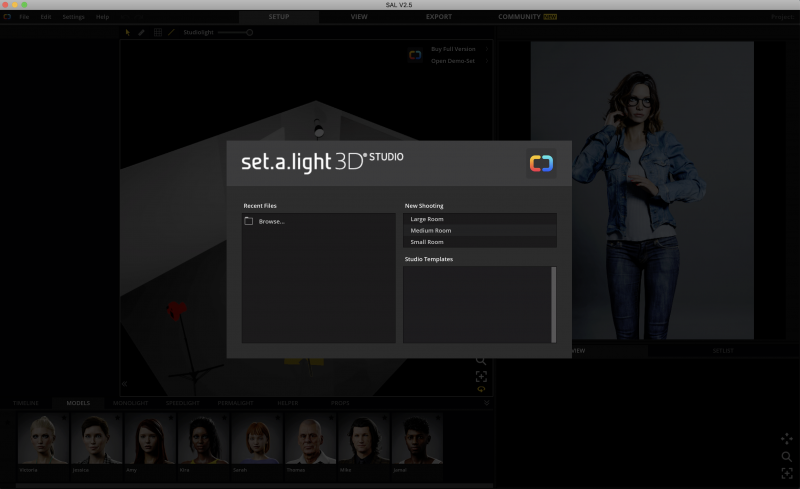Click the logo beside Buy Full Version
Image resolution: width=800 pixels, height=489 pixels.
(415, 55)
